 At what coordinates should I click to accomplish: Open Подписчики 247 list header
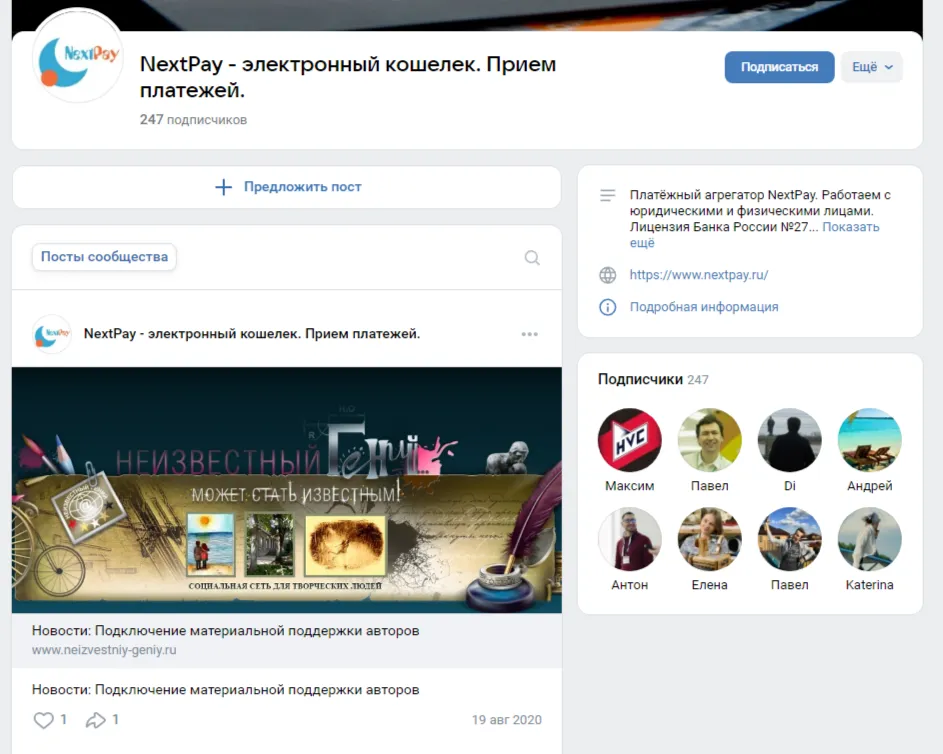(653, 379)
